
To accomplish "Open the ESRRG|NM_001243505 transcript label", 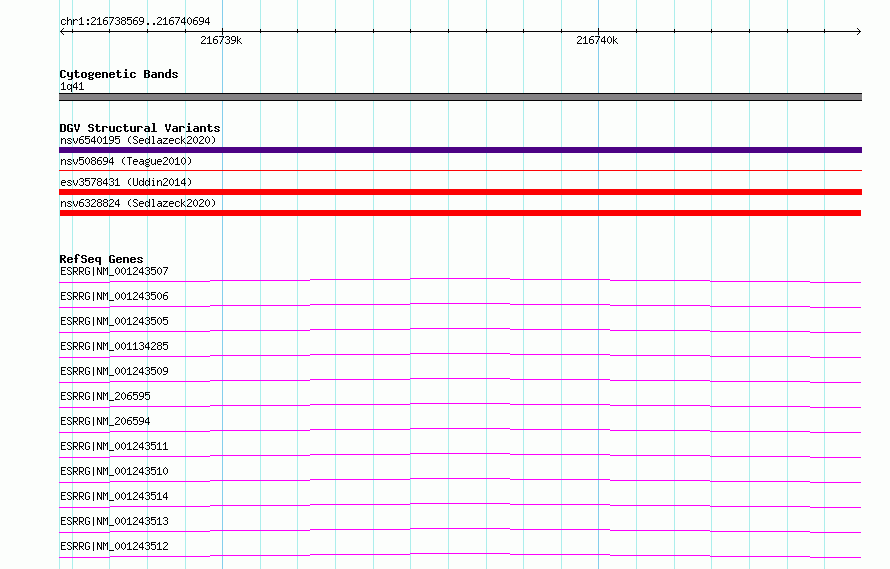I will point(114,321).
